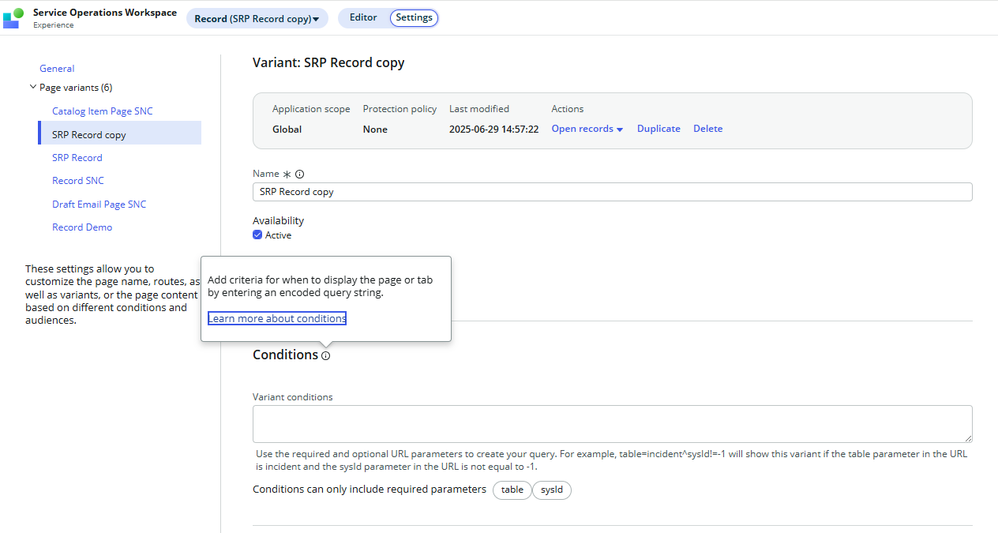Click the Service Operations Workspace logo icon

(x=13, y=18)
